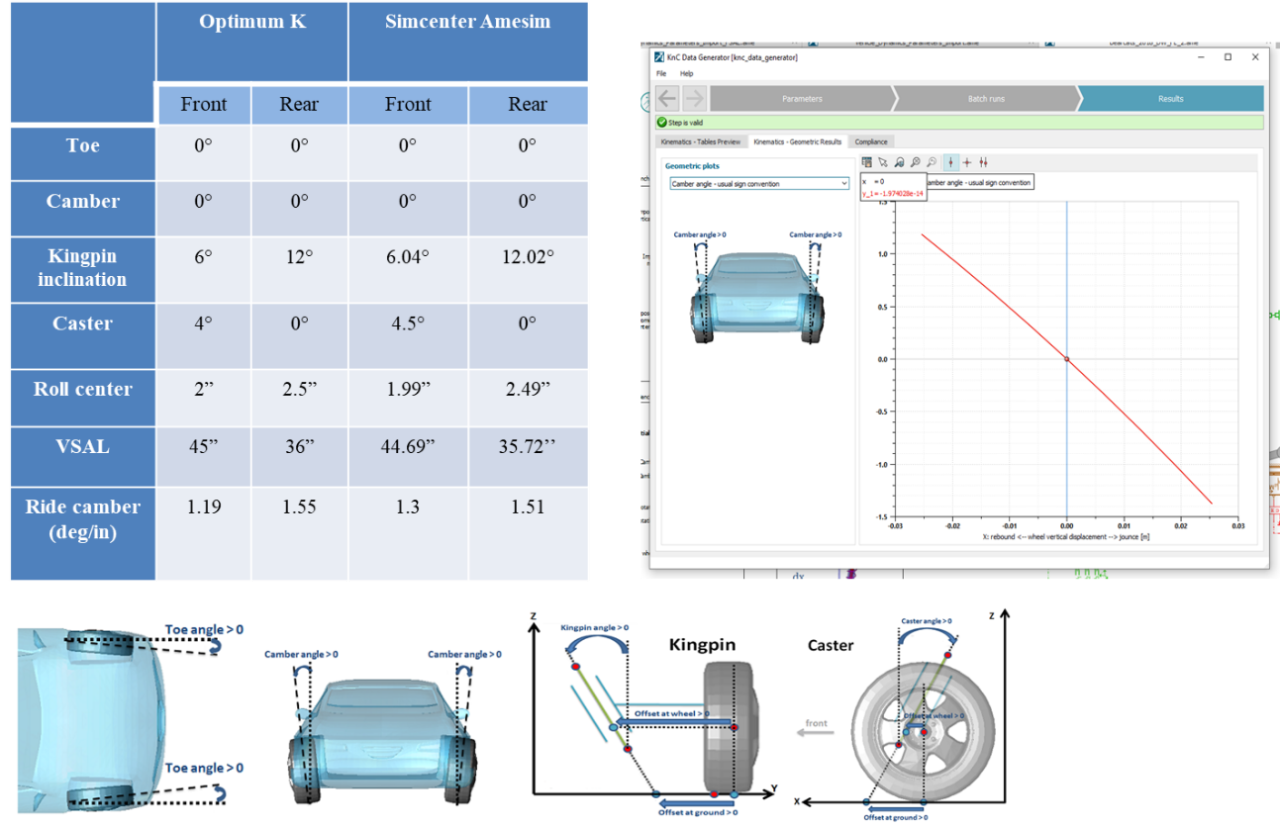The height and width of the screenshot is (827, 1280).
Task: Click the Front header under Optimum K
Action: click(204, 104)
